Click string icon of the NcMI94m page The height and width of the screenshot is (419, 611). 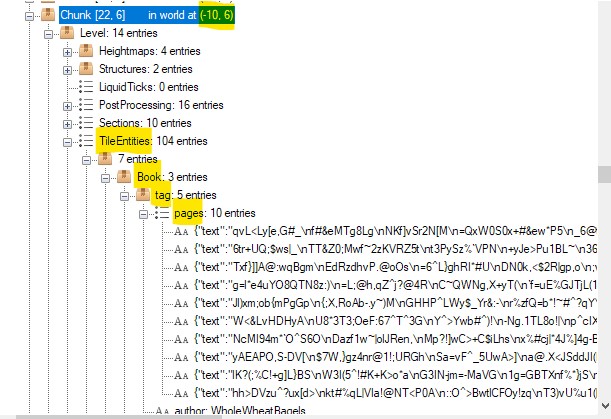point(181,339)
